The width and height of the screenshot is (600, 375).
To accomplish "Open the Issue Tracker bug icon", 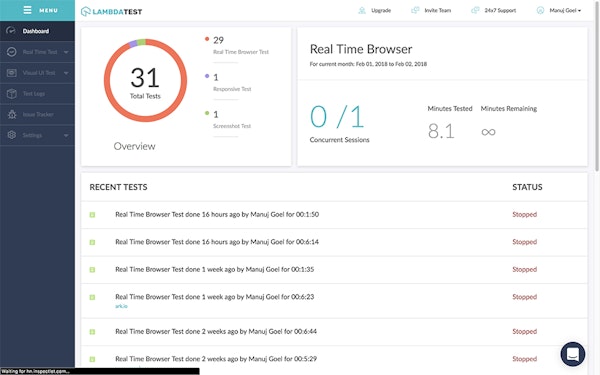I will pos(12,114).
